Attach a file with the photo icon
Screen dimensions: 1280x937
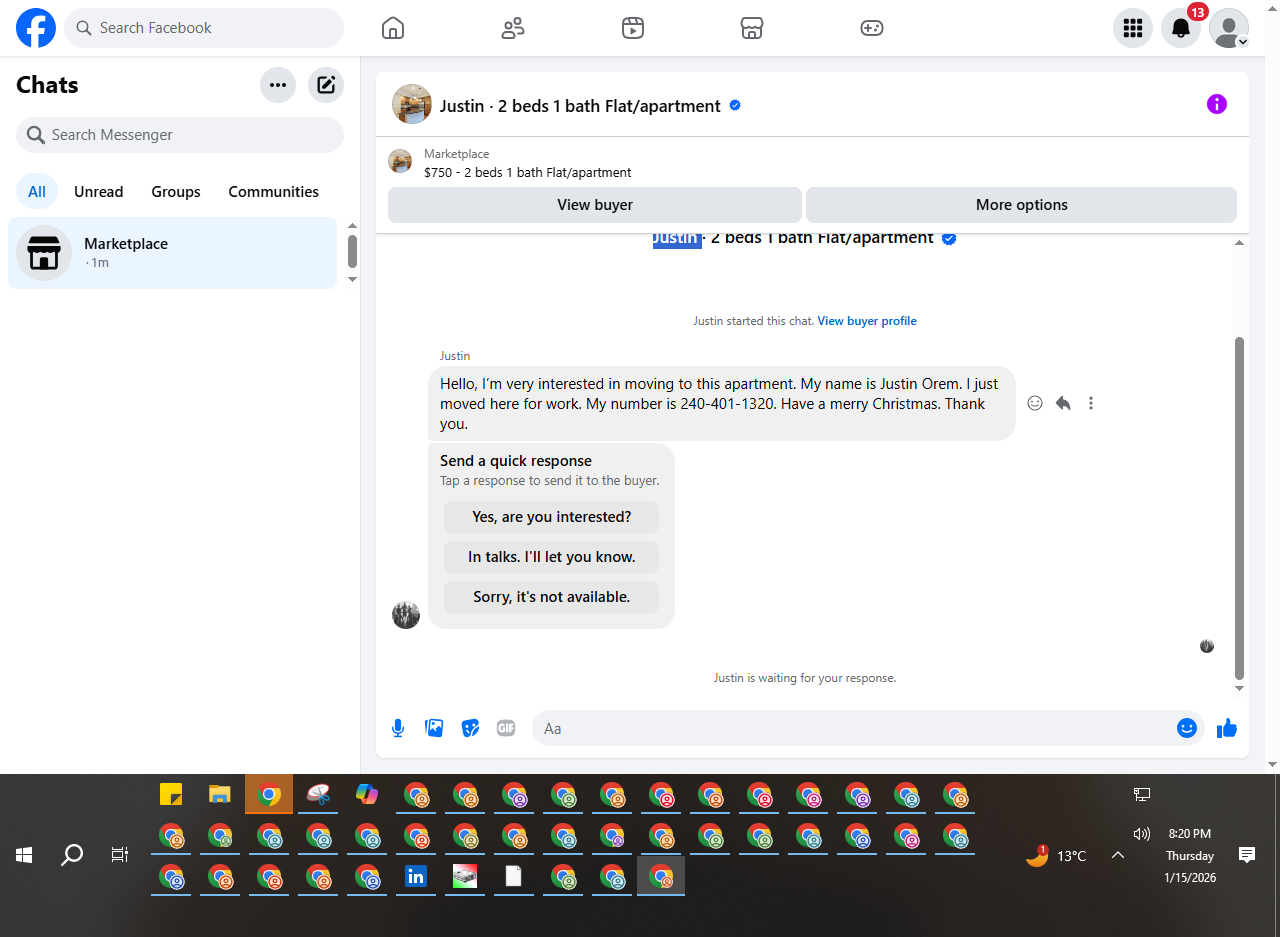click(x=434, y=728)
